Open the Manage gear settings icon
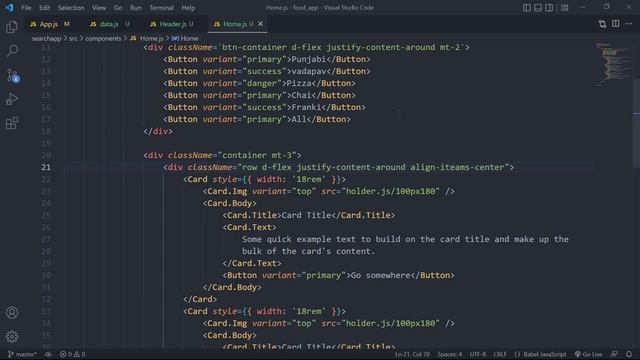The width and height of the screenshot is (640, 360). 12,337
